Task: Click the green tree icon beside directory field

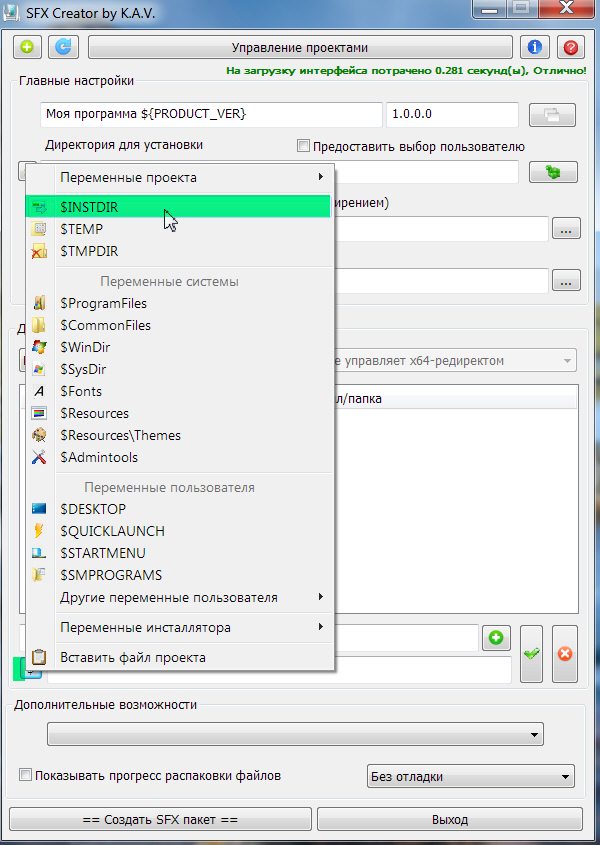Action: tap(553, 172)
